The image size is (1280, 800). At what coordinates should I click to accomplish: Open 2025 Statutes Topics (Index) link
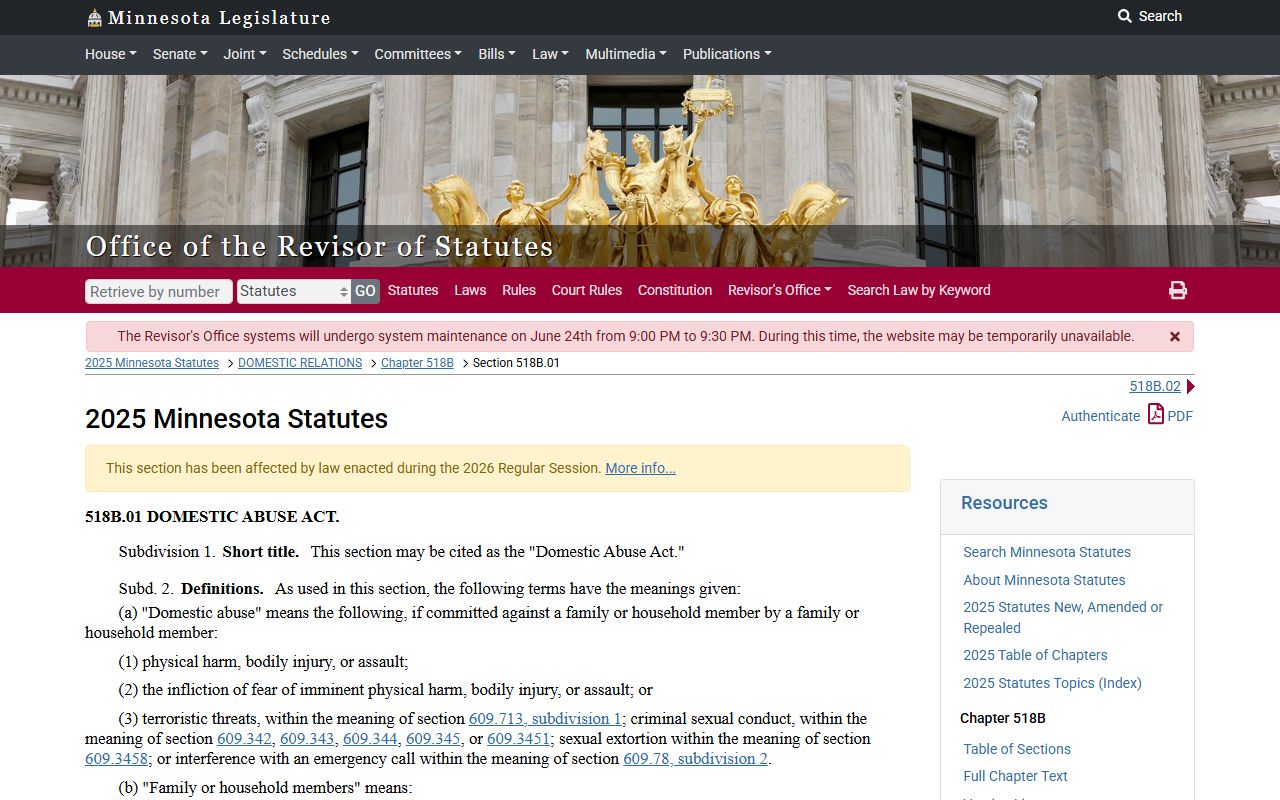pyautogui.click(x=1052, y=683)
